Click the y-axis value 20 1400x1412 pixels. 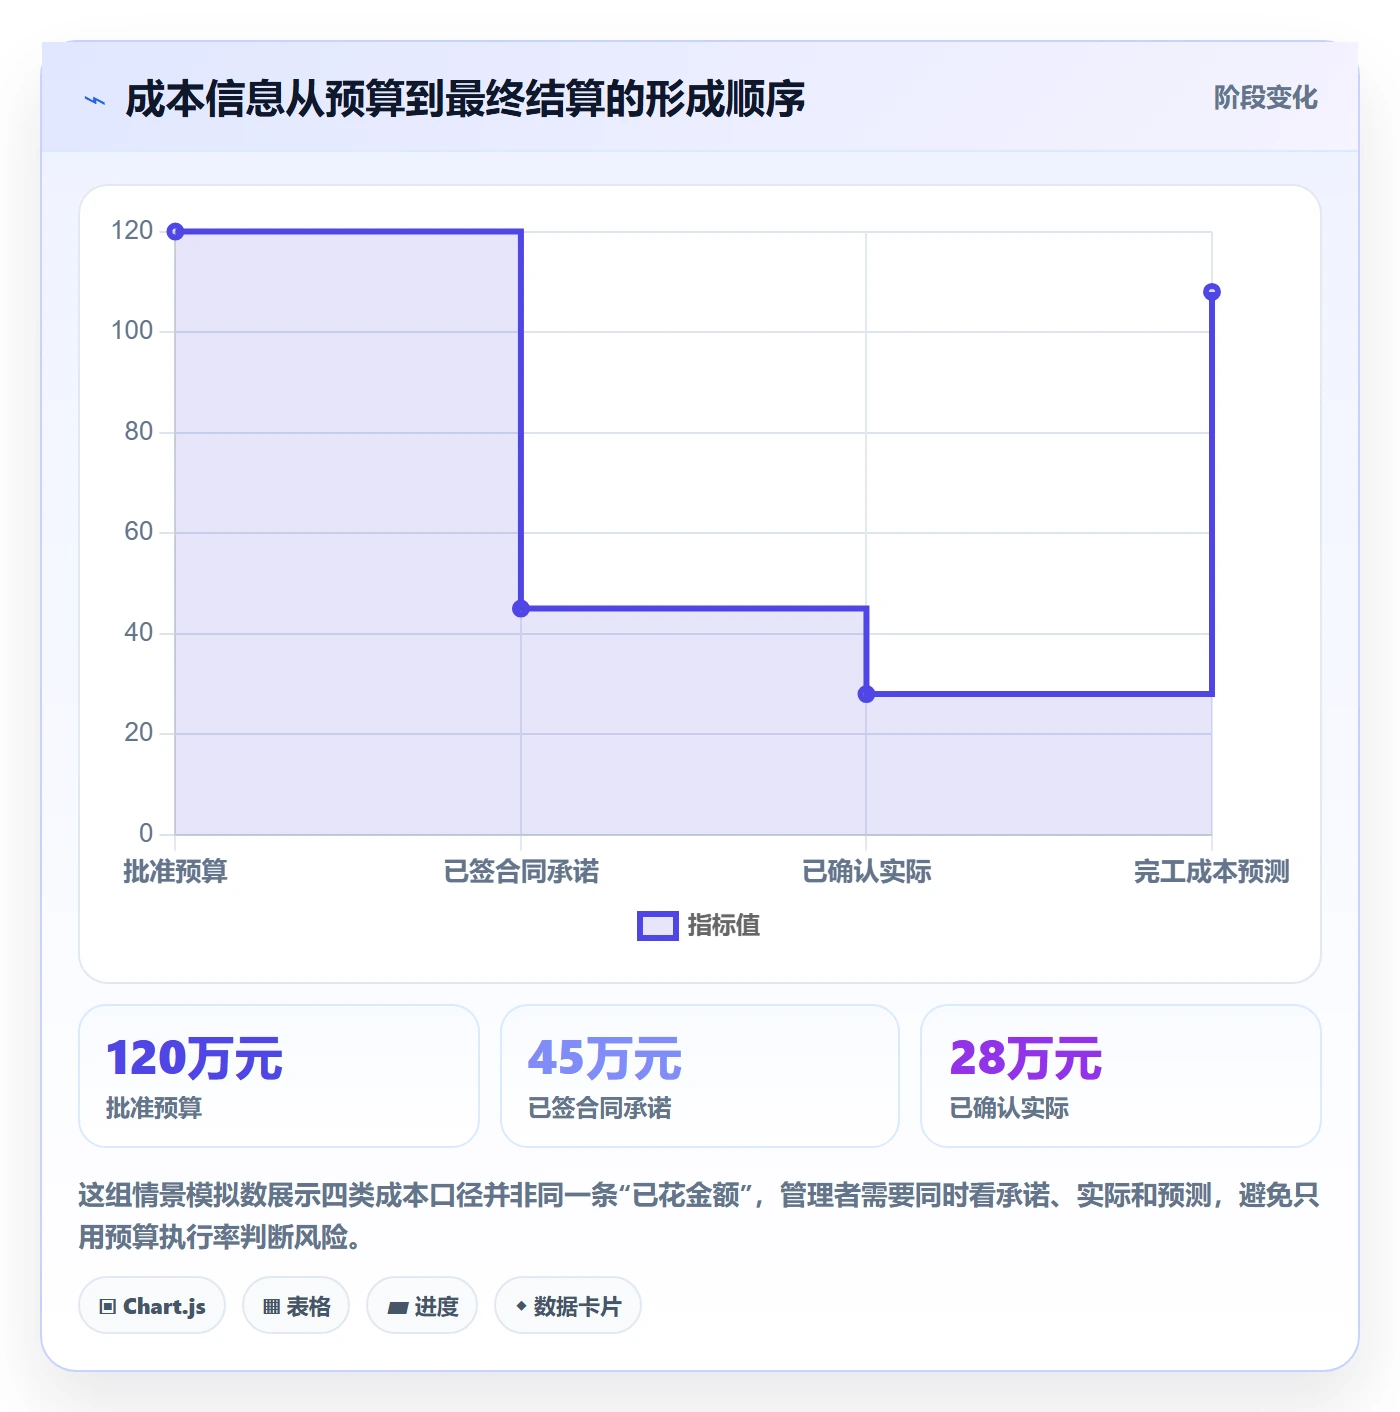point(139,733)
